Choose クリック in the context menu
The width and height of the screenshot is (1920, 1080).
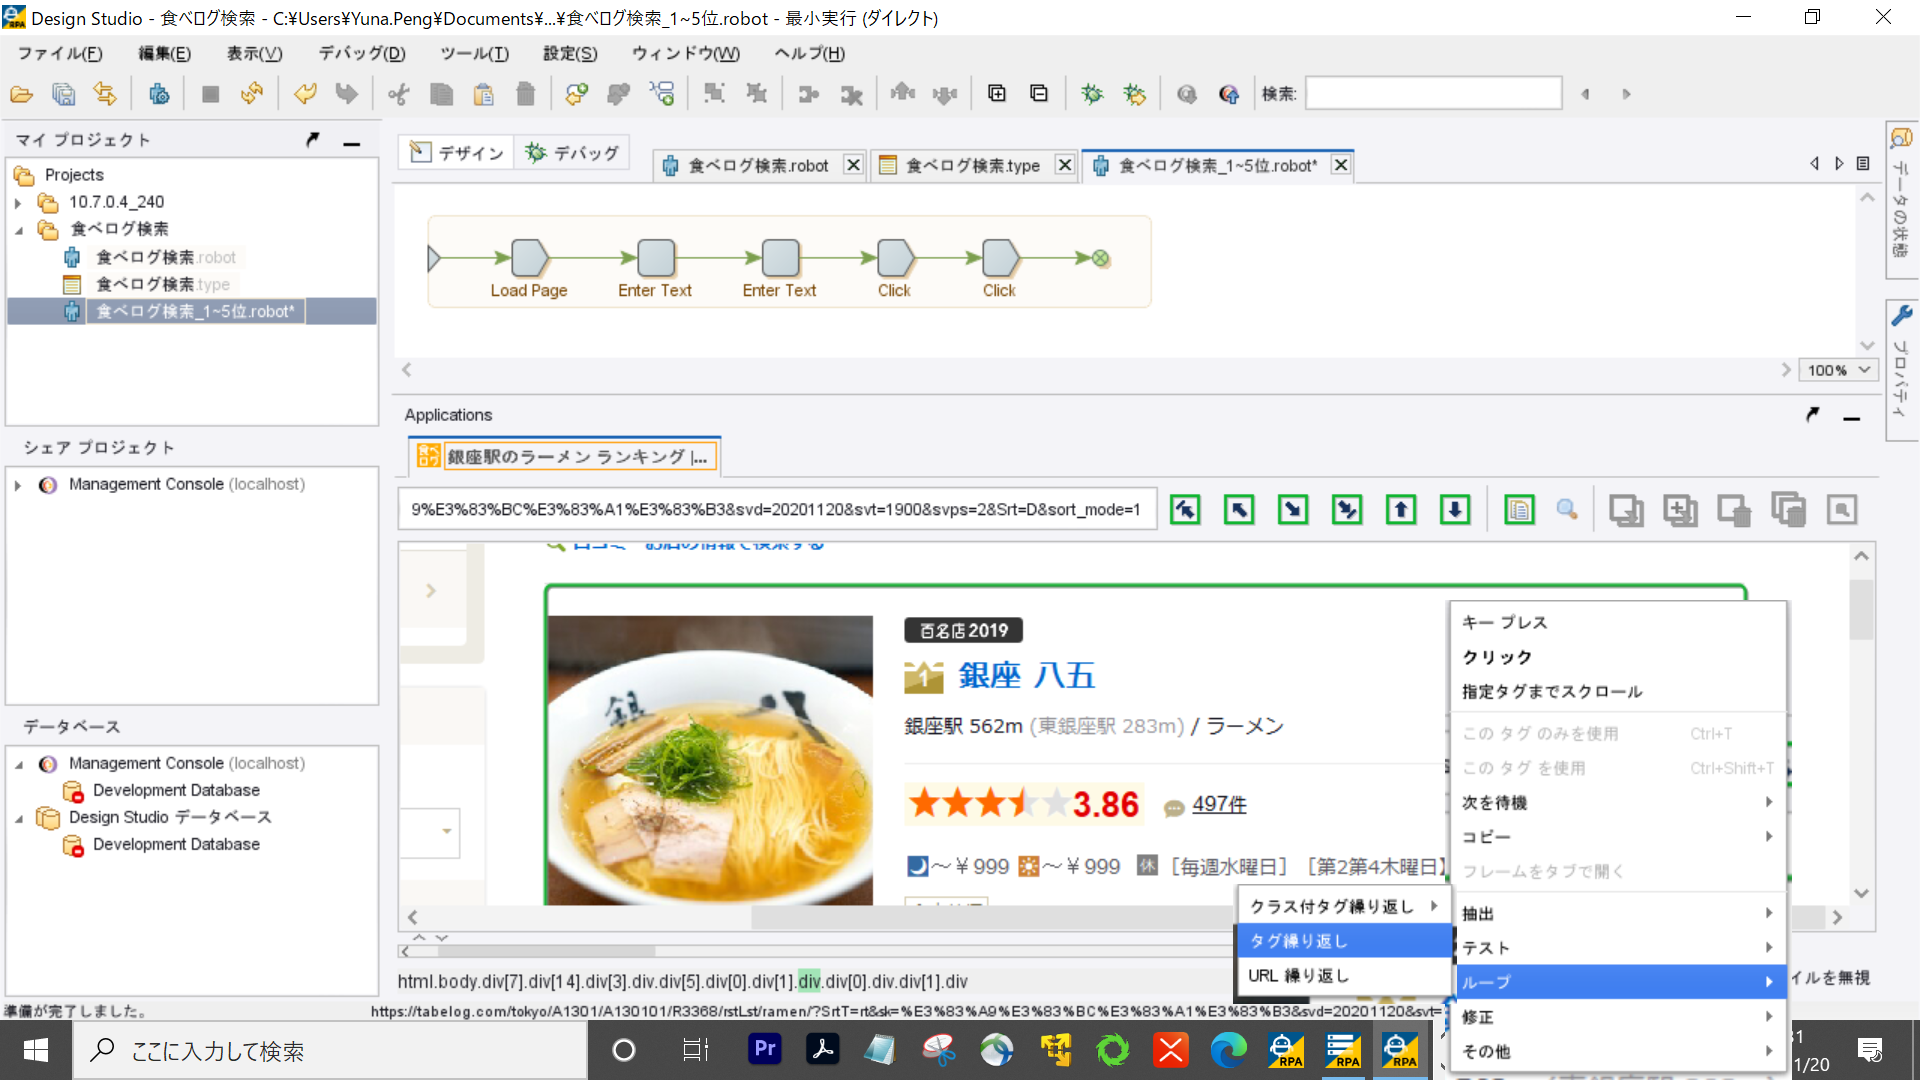point(1617,657)
